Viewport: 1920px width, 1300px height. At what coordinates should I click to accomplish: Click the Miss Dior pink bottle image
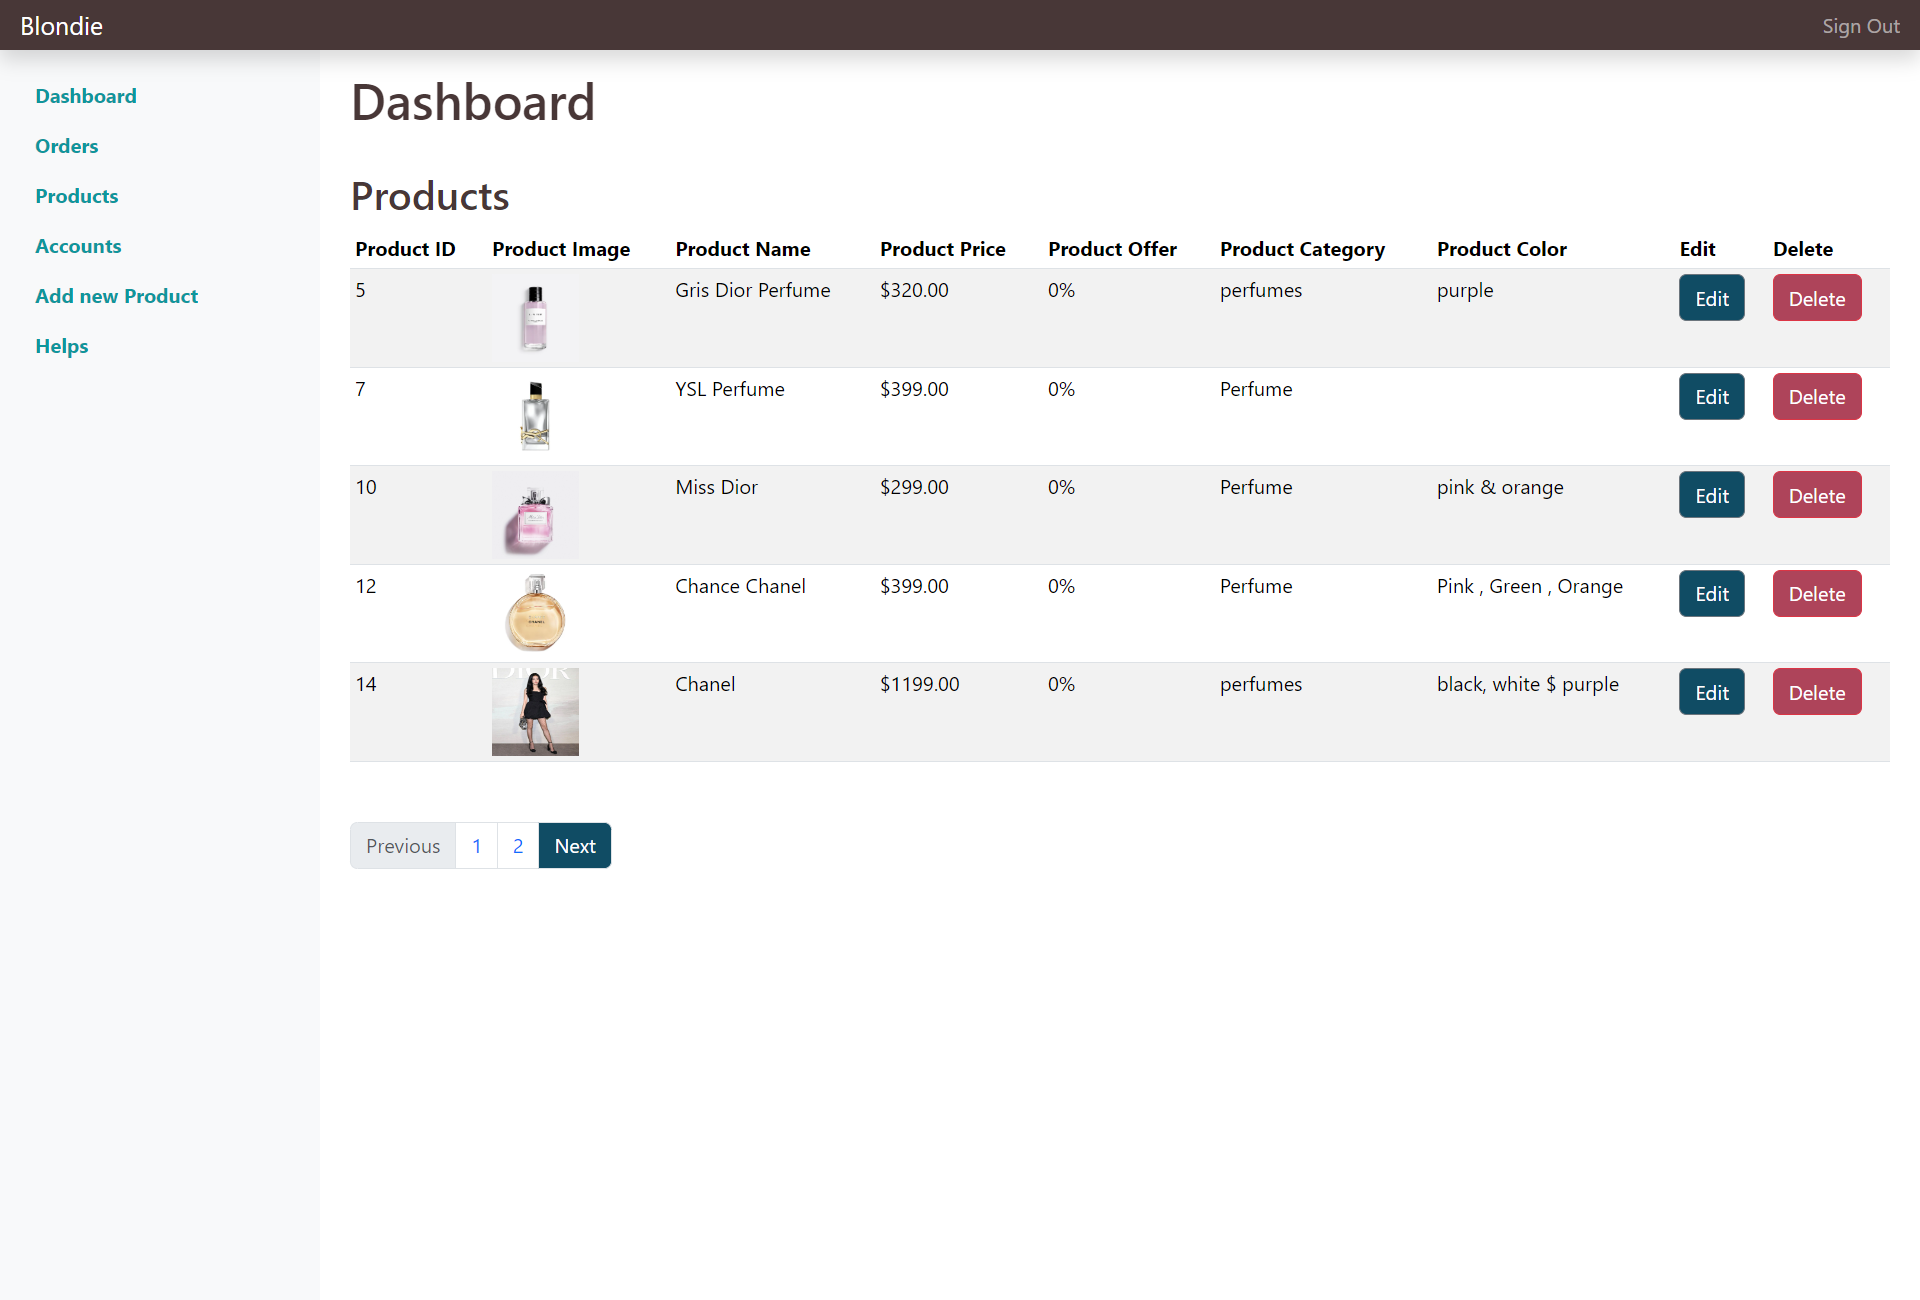pos(535,514)
